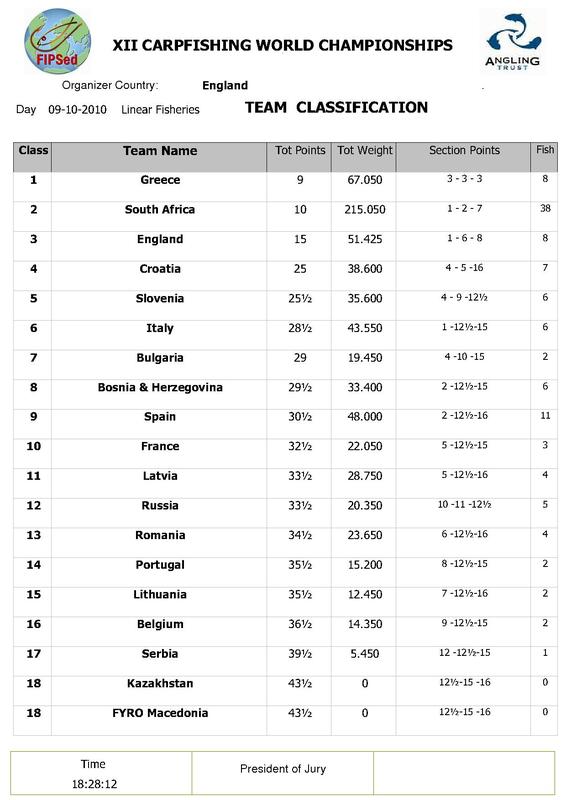Click the Linear Fisheries venue text

pyautogui.click(x=160, y=110)
